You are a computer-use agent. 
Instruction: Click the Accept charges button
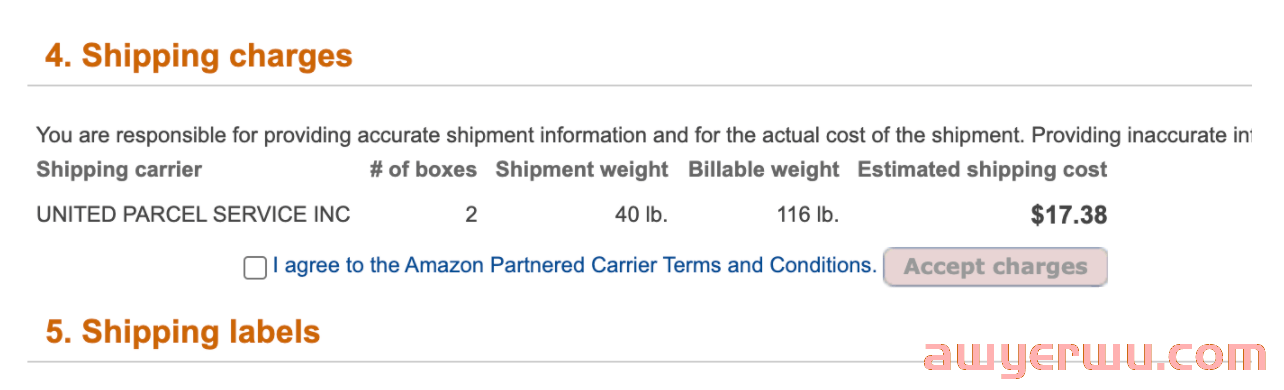995,267
